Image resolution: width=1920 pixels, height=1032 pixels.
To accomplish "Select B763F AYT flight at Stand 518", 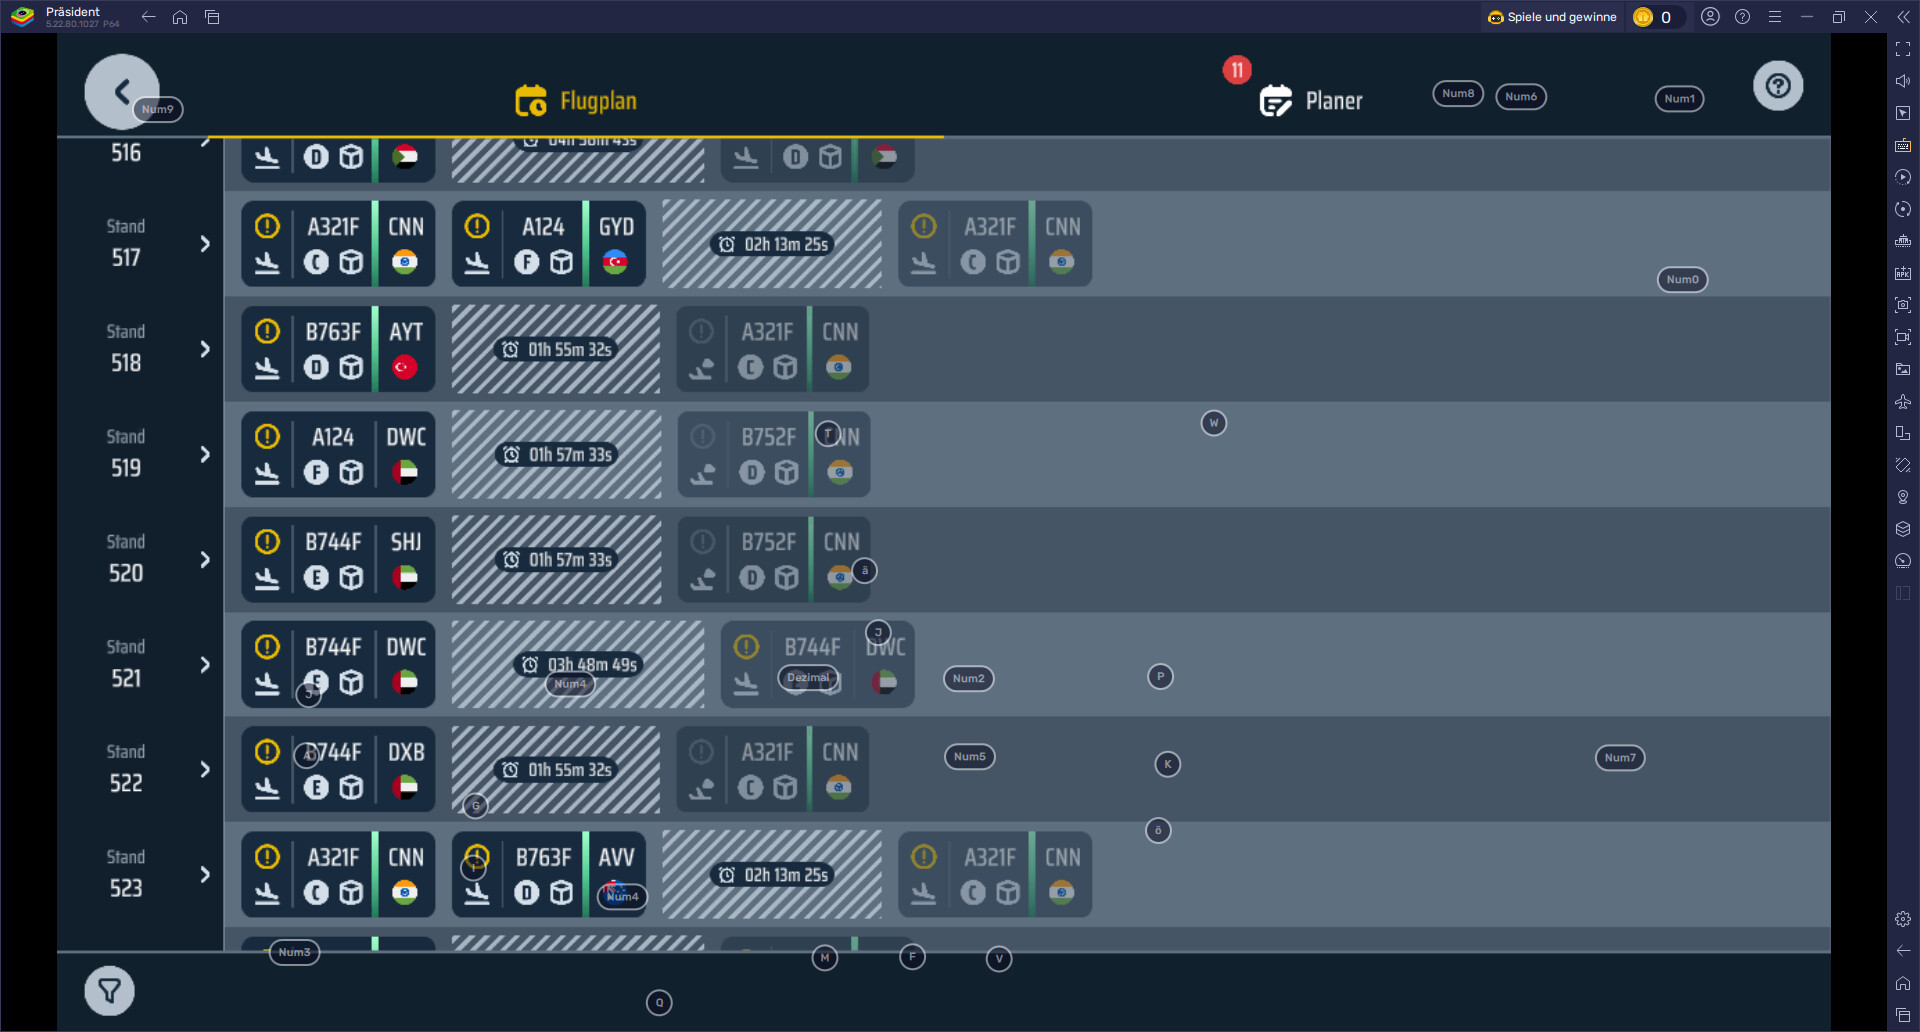I will (x=338, y=349).
